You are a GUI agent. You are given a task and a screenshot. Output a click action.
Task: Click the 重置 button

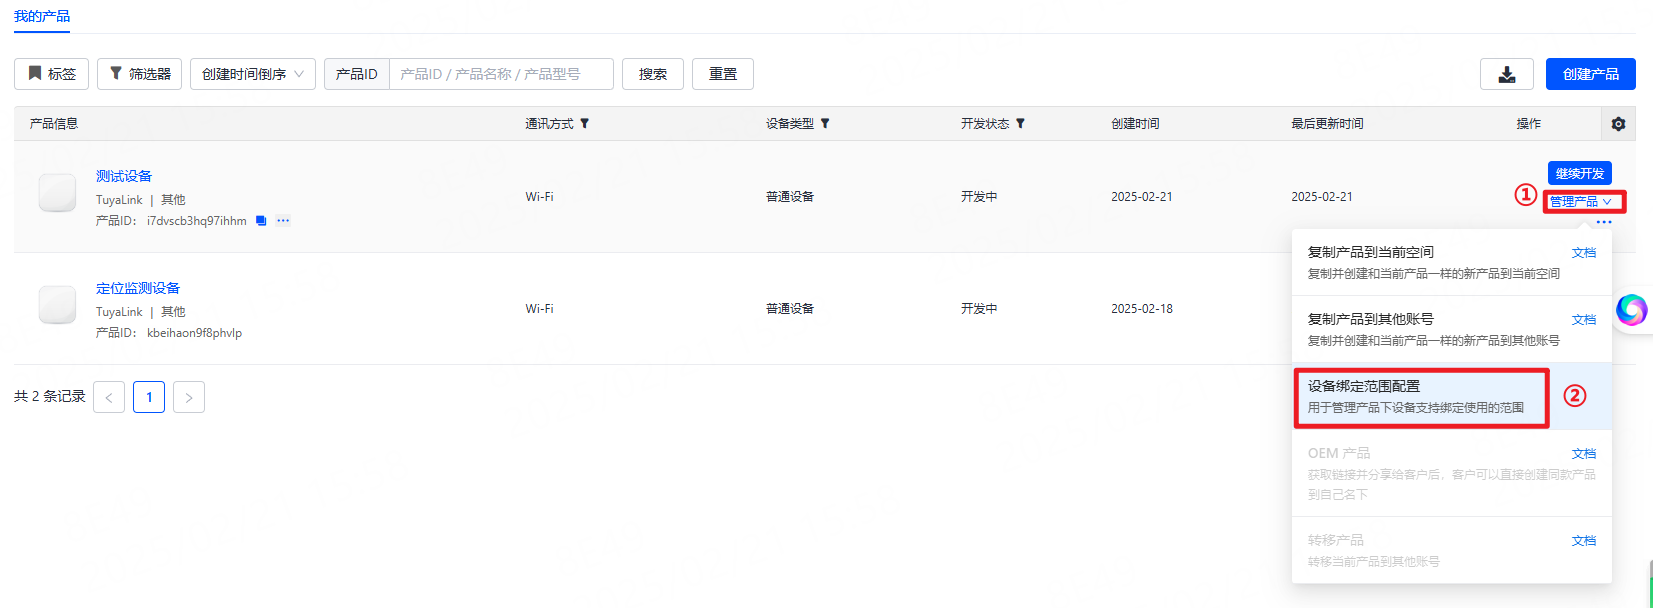pyautogui.click(x=723, y=74)
